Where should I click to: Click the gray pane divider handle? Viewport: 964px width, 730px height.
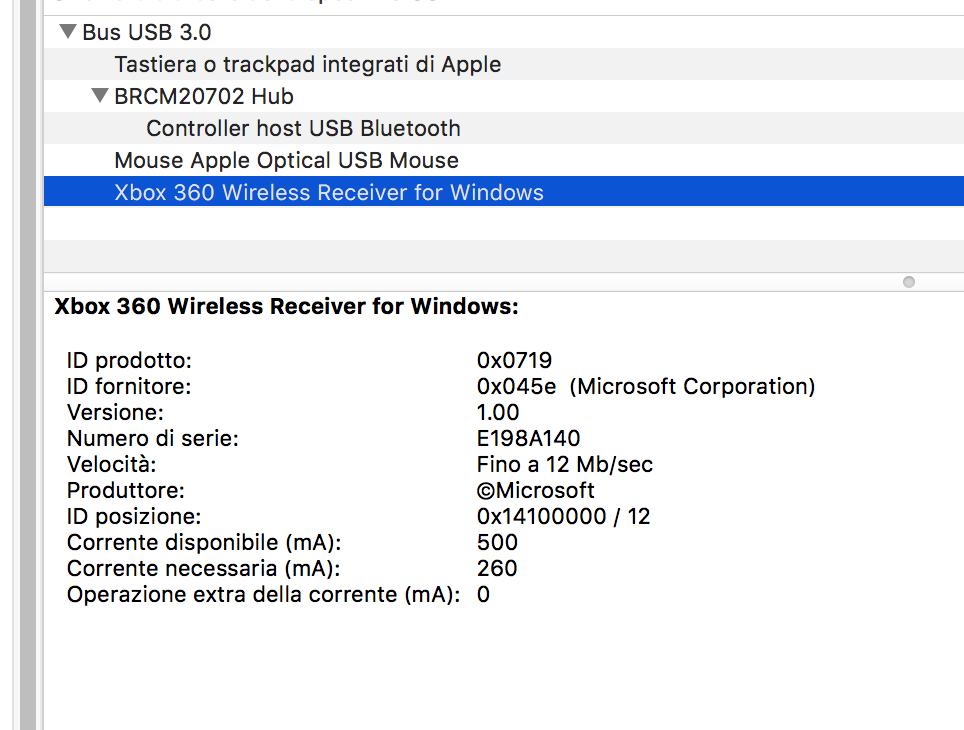909,282
